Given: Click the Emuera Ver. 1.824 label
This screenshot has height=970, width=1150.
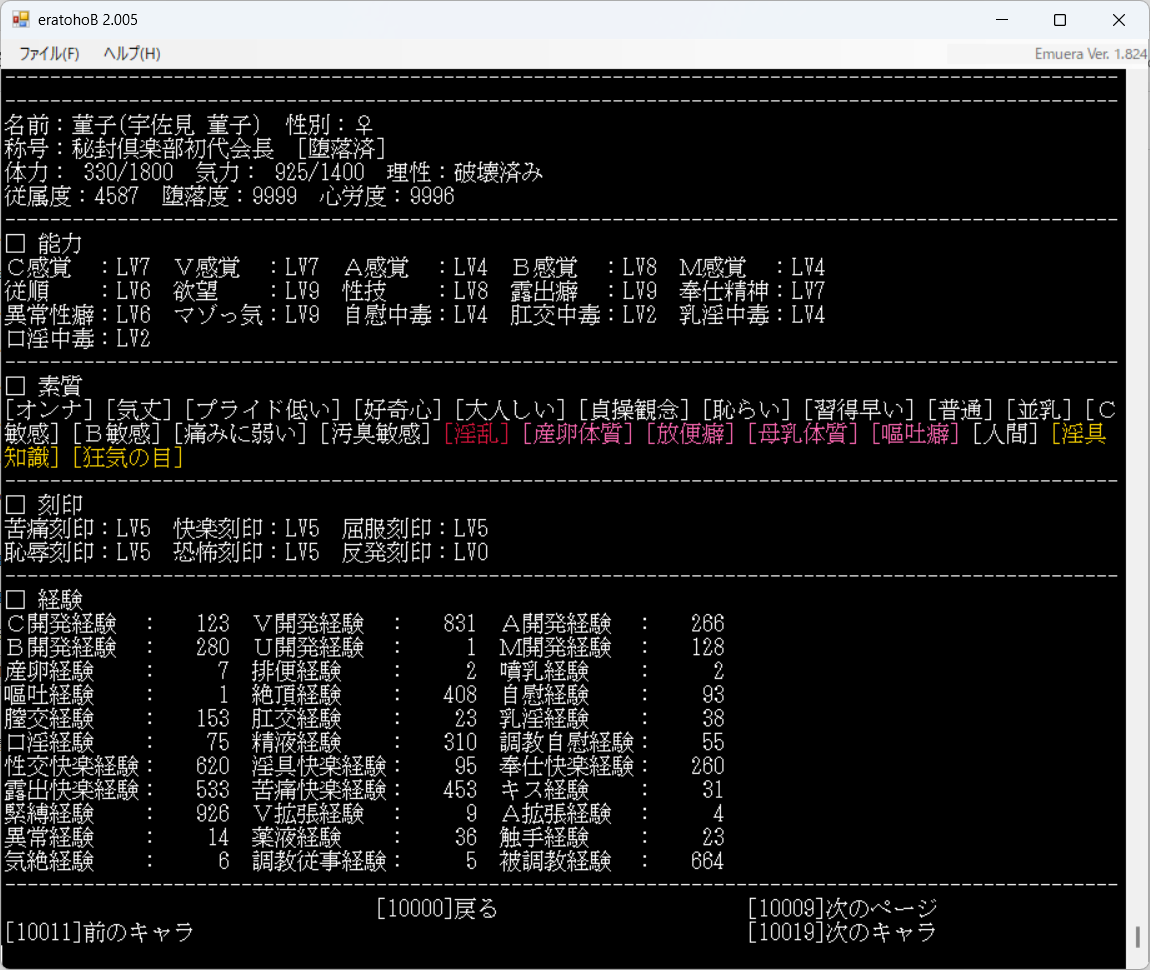Looking at the screenshot, I should pyautogui.click(x=1090, y=54).
